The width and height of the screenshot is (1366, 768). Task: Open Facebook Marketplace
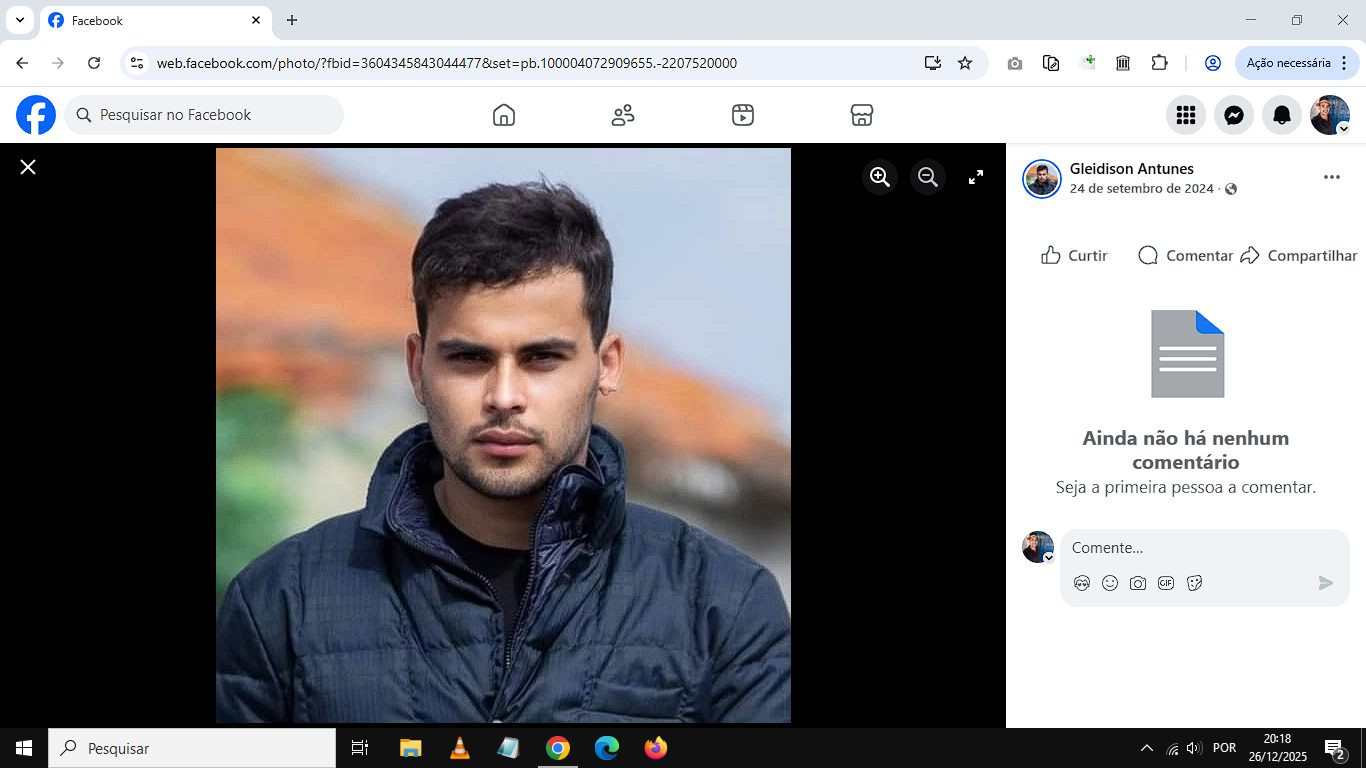coord(862,115)
